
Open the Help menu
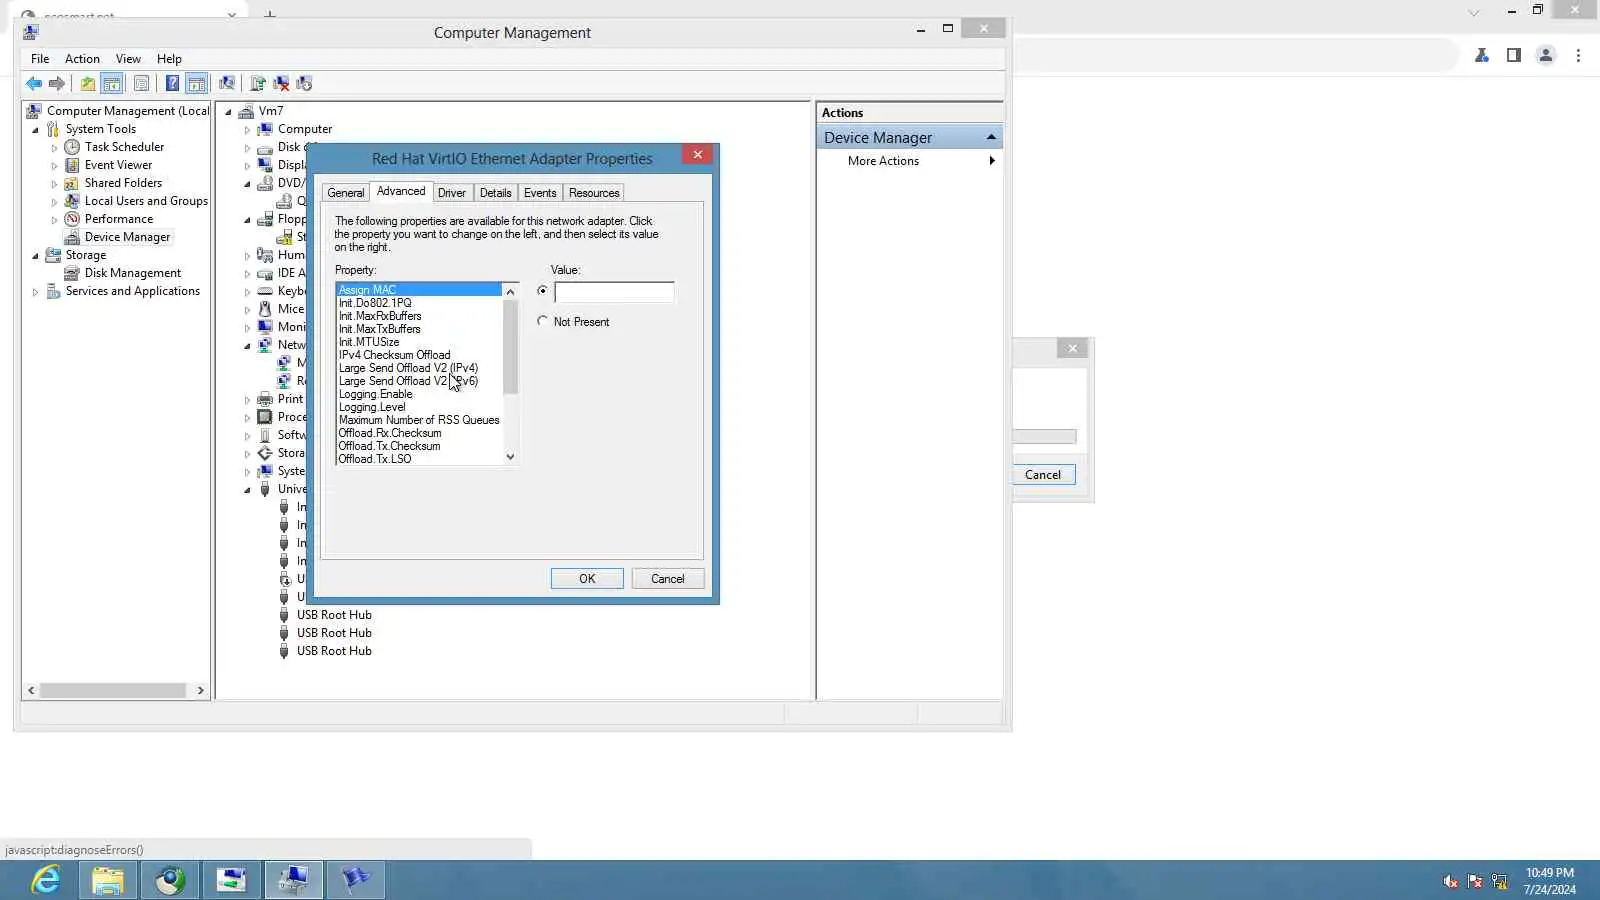click(169, 59)
